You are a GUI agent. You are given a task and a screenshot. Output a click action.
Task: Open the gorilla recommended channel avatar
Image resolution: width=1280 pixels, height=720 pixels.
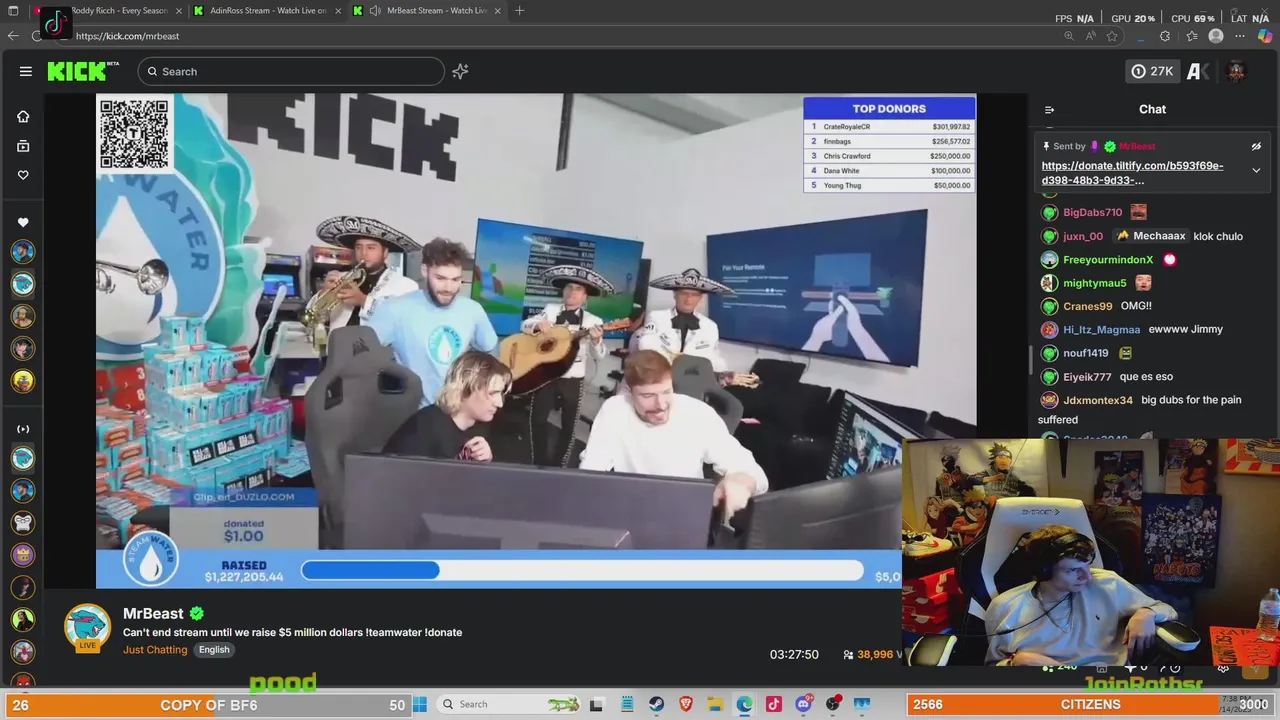tap(23, 523)
